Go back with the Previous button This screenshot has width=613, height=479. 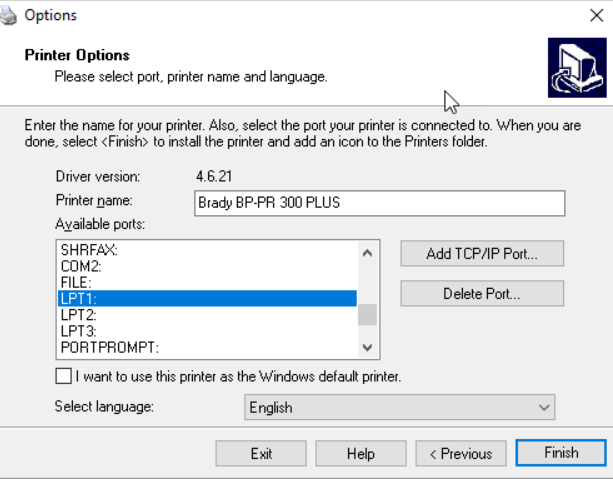[x=460, y=453]
